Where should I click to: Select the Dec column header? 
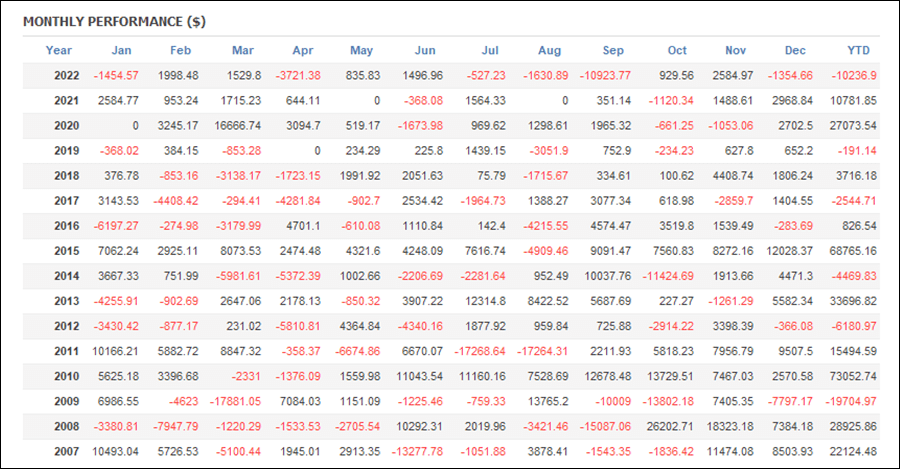(x=796, y=50)
